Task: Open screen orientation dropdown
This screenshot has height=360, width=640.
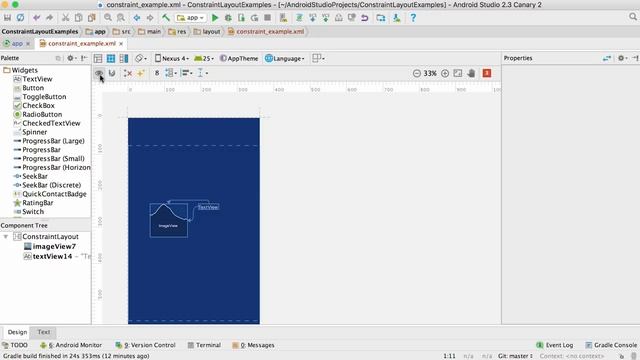Action: click(141, 58)
